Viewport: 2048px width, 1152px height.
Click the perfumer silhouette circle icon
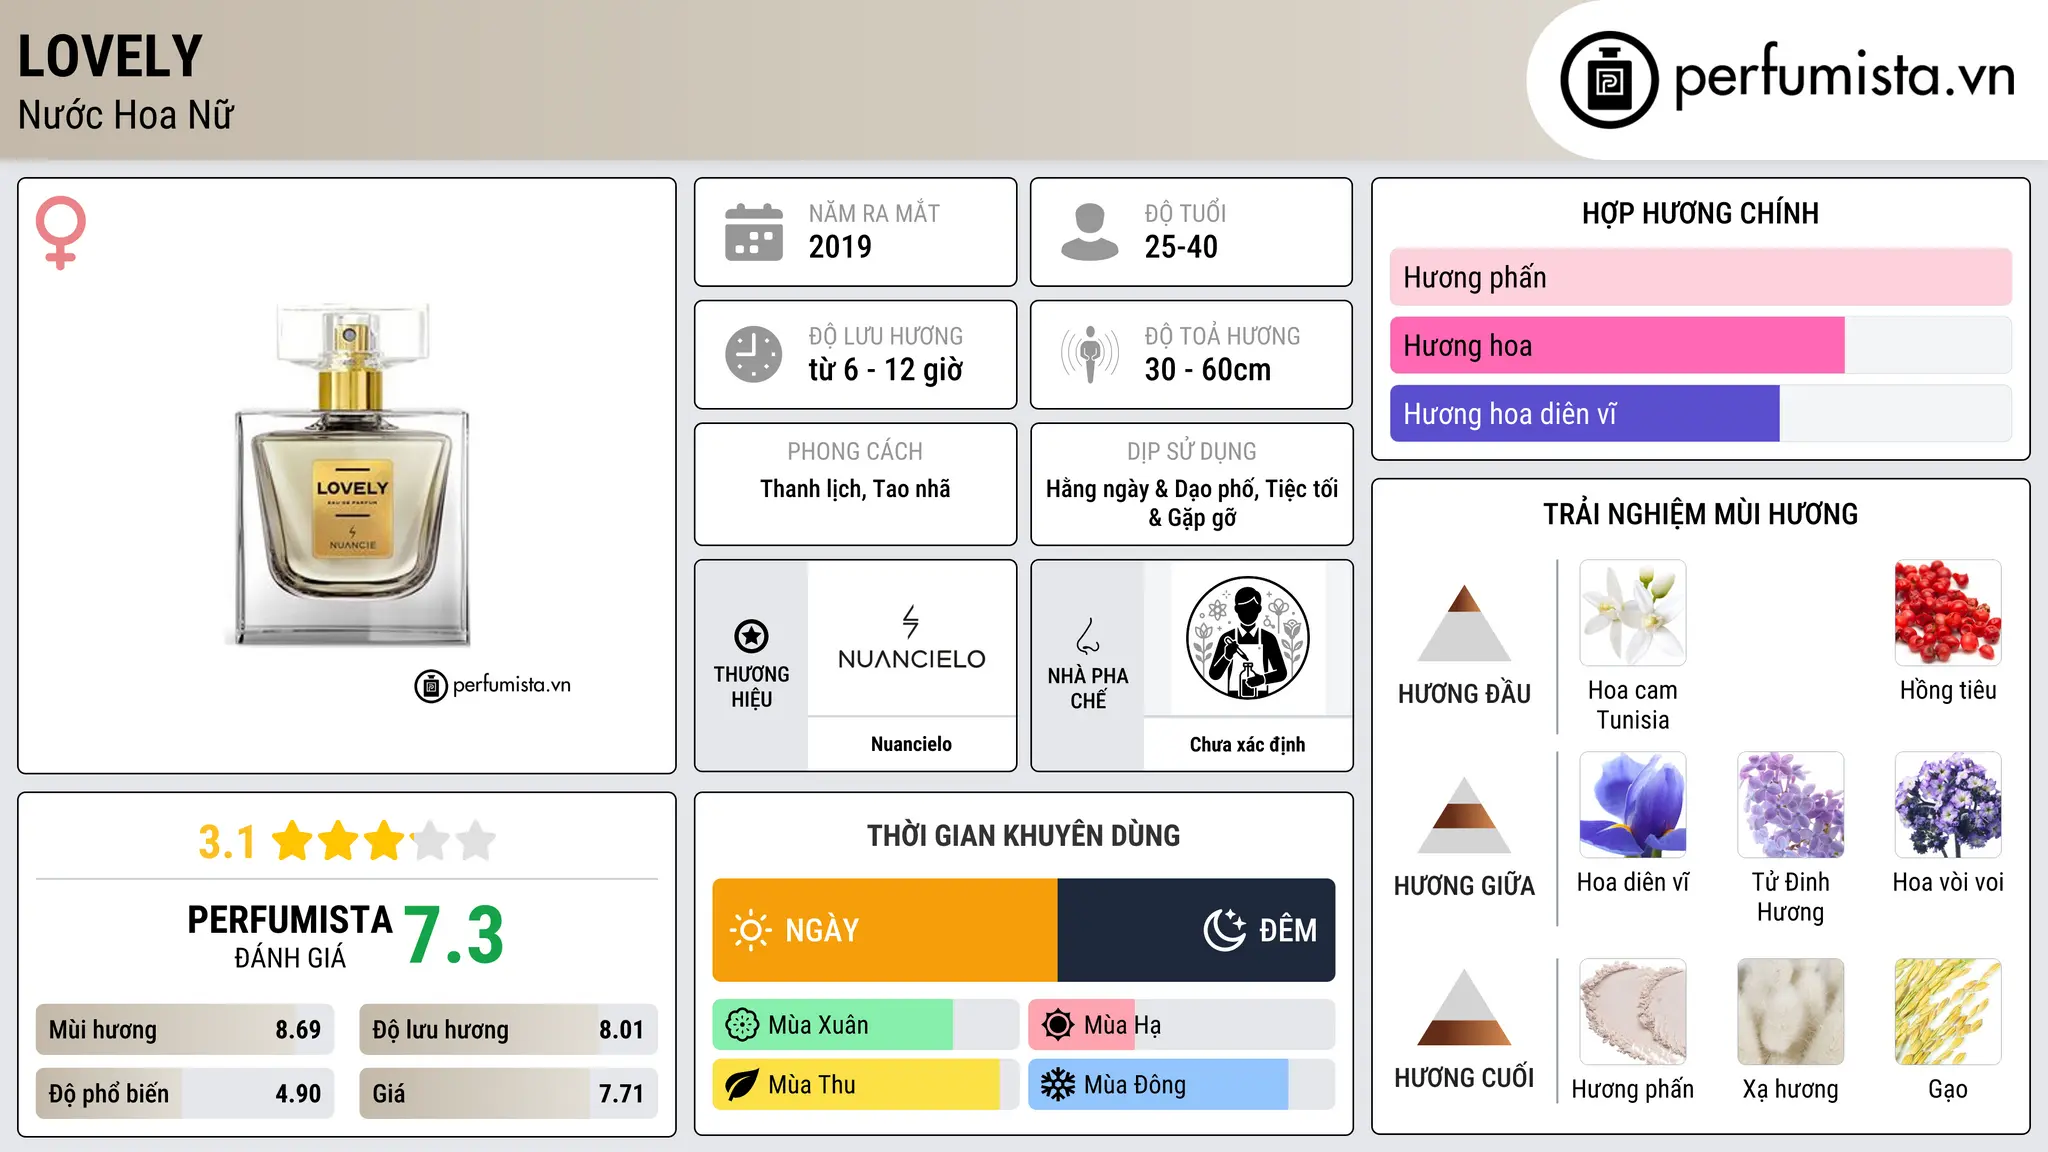(1248, 638)
